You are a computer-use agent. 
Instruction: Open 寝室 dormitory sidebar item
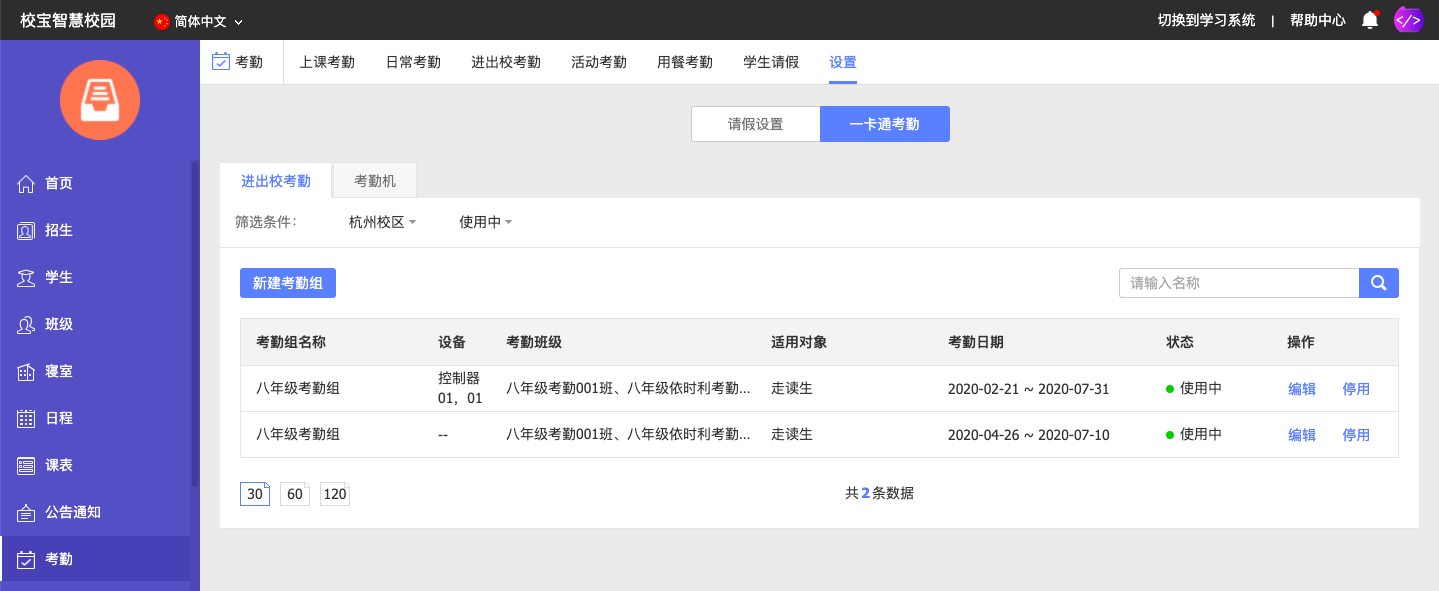pyautogui.click(x=58, y=371)
